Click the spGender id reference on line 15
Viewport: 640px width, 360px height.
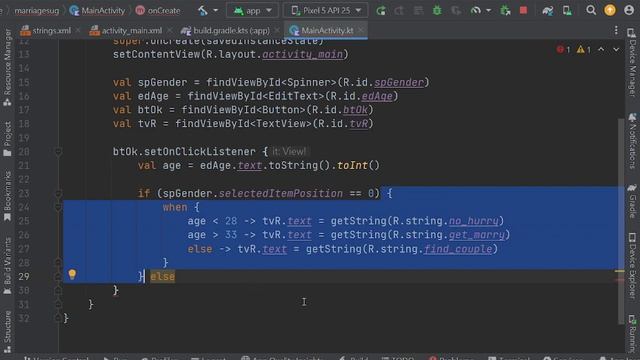pos(399,82)
